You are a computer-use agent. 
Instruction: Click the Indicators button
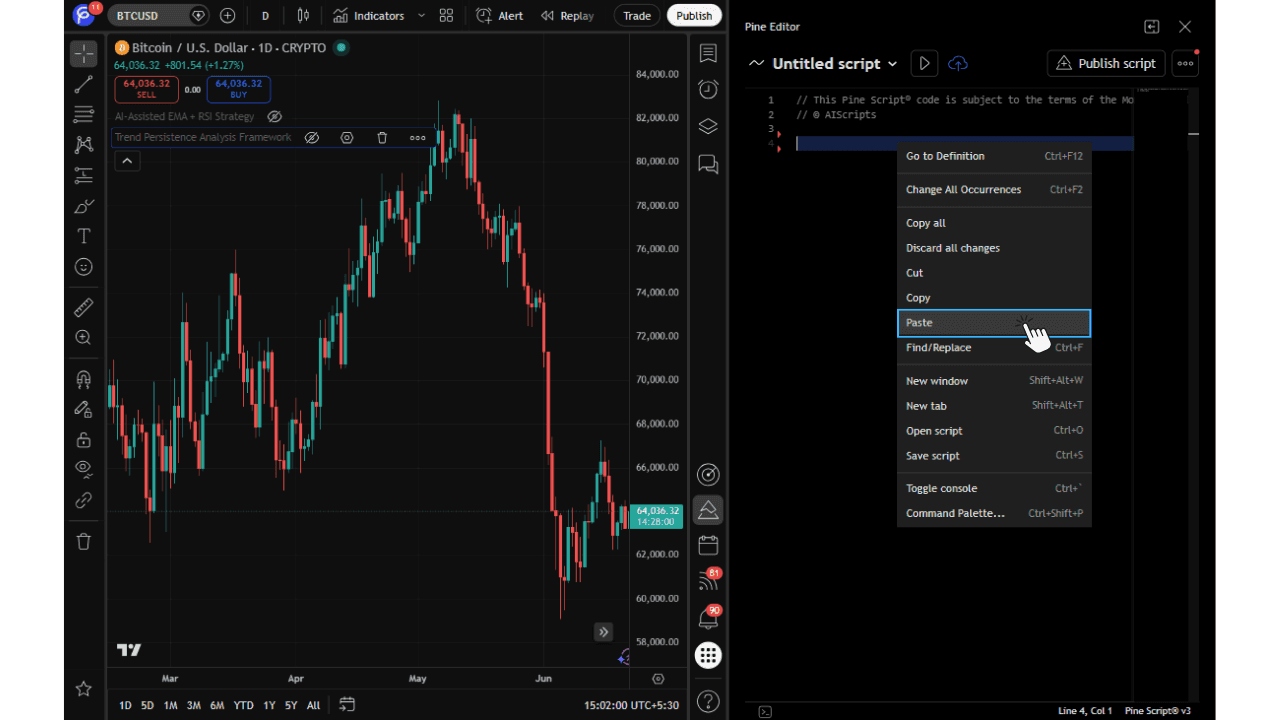click(x=369, y=15)
